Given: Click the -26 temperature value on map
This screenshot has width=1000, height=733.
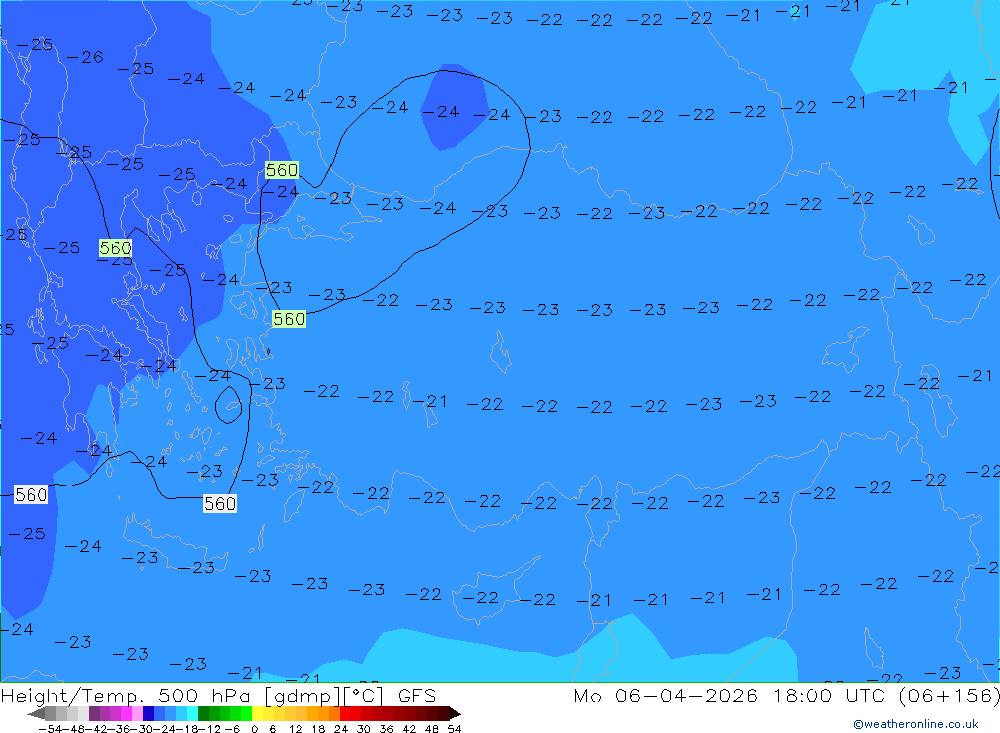Looking at the screenshot, I should click(x=85, y=57).
